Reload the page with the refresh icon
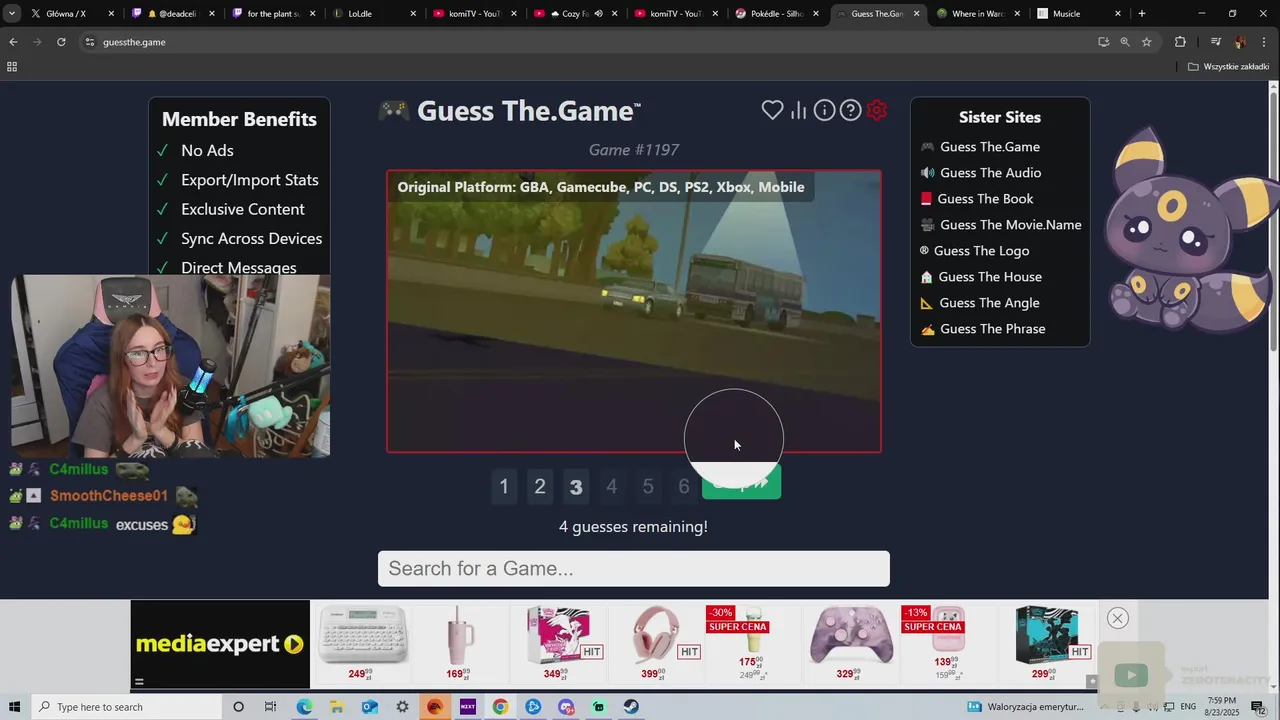 [x=61, y=42]
